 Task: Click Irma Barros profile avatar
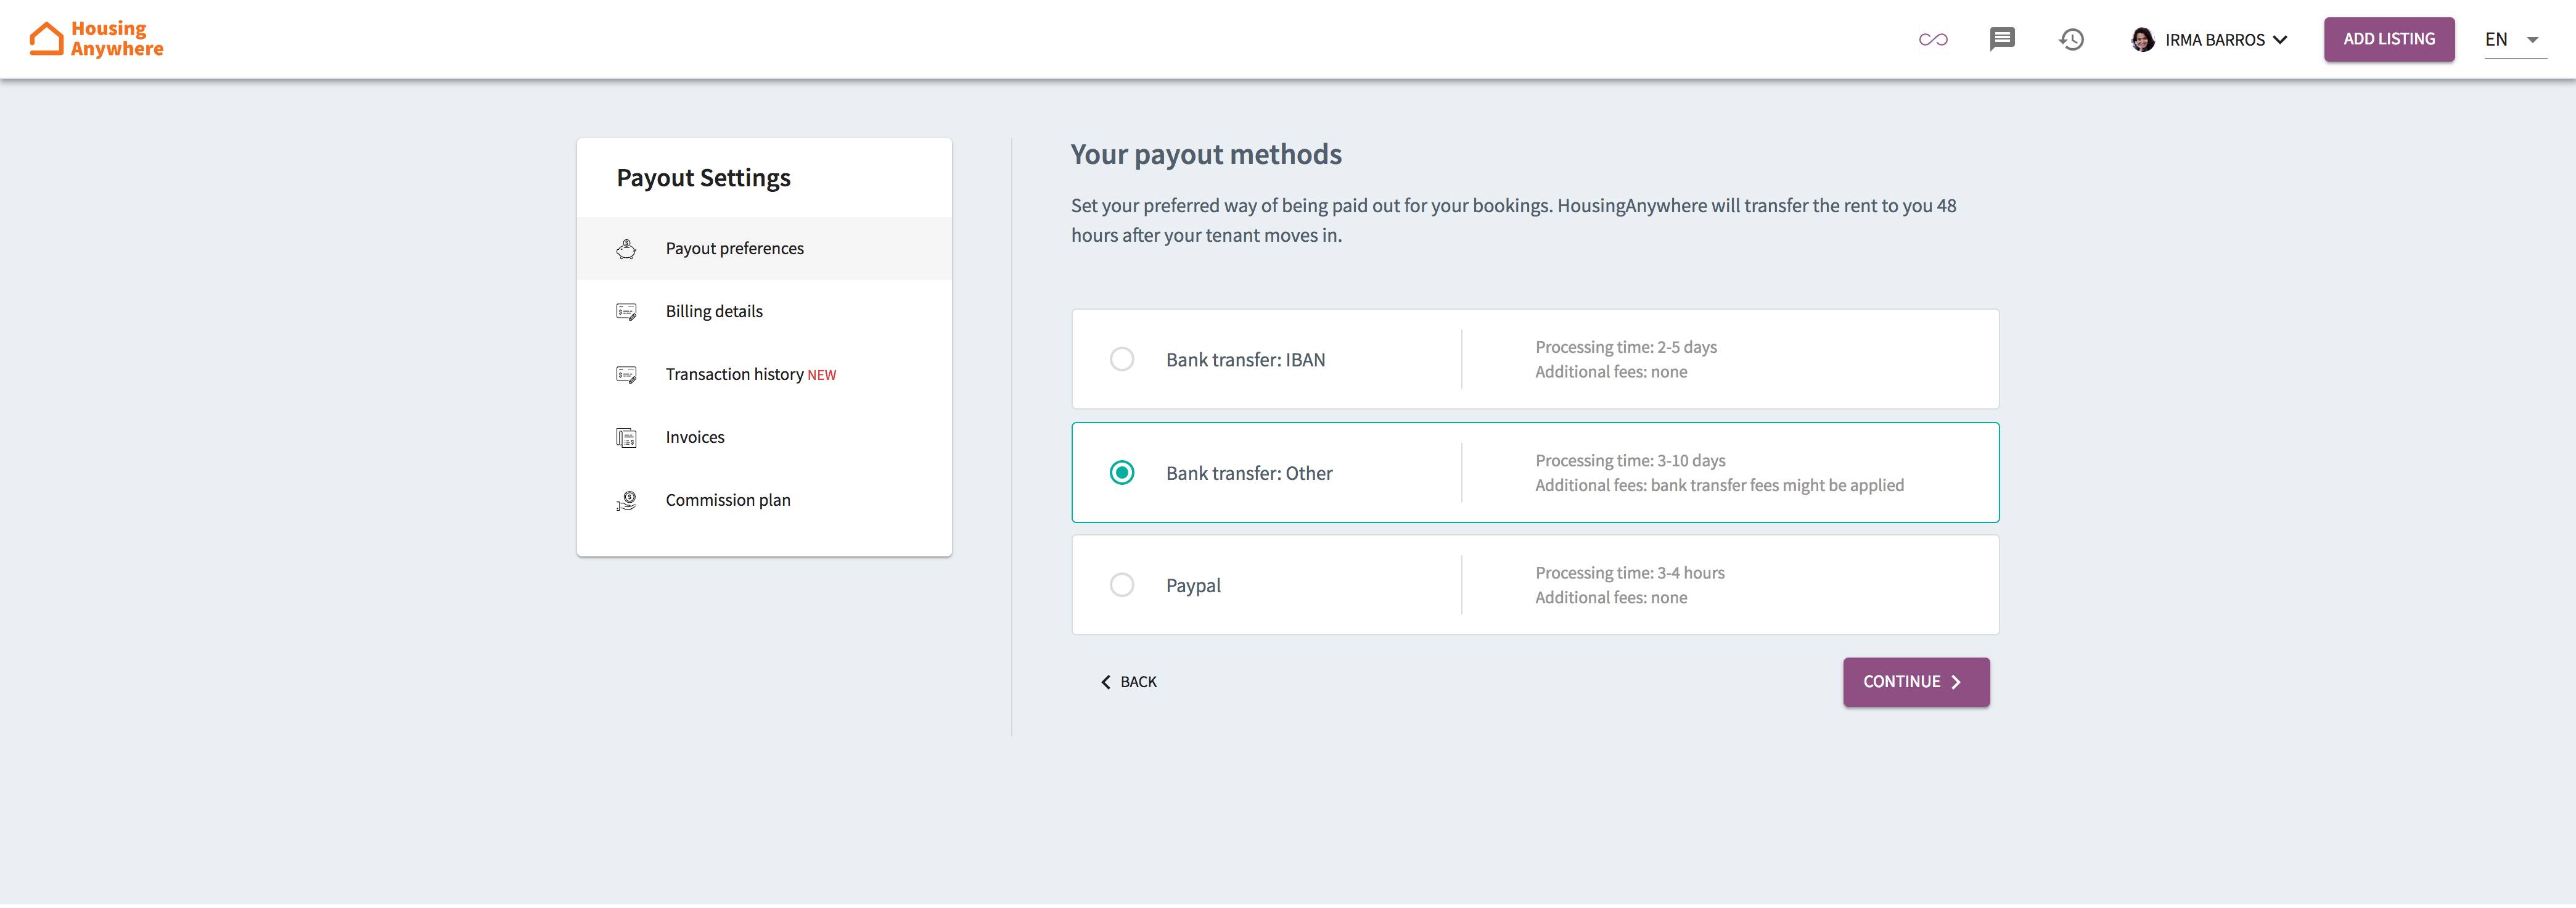pyautogui.click(x=2142, y=40)
